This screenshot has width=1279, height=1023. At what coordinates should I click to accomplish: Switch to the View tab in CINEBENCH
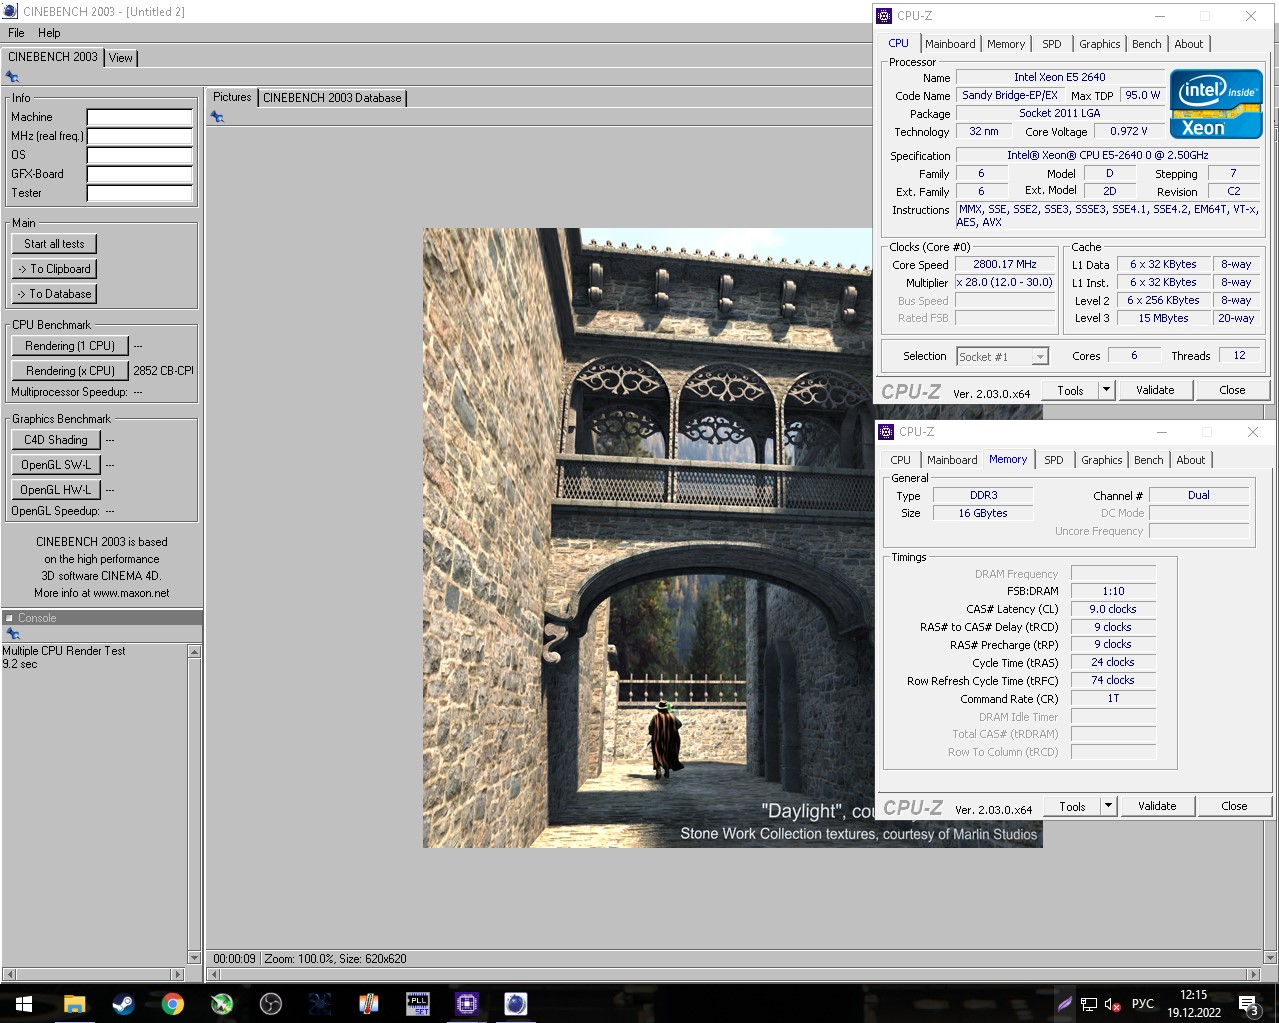pyautogui.click(x=121, y=58)
